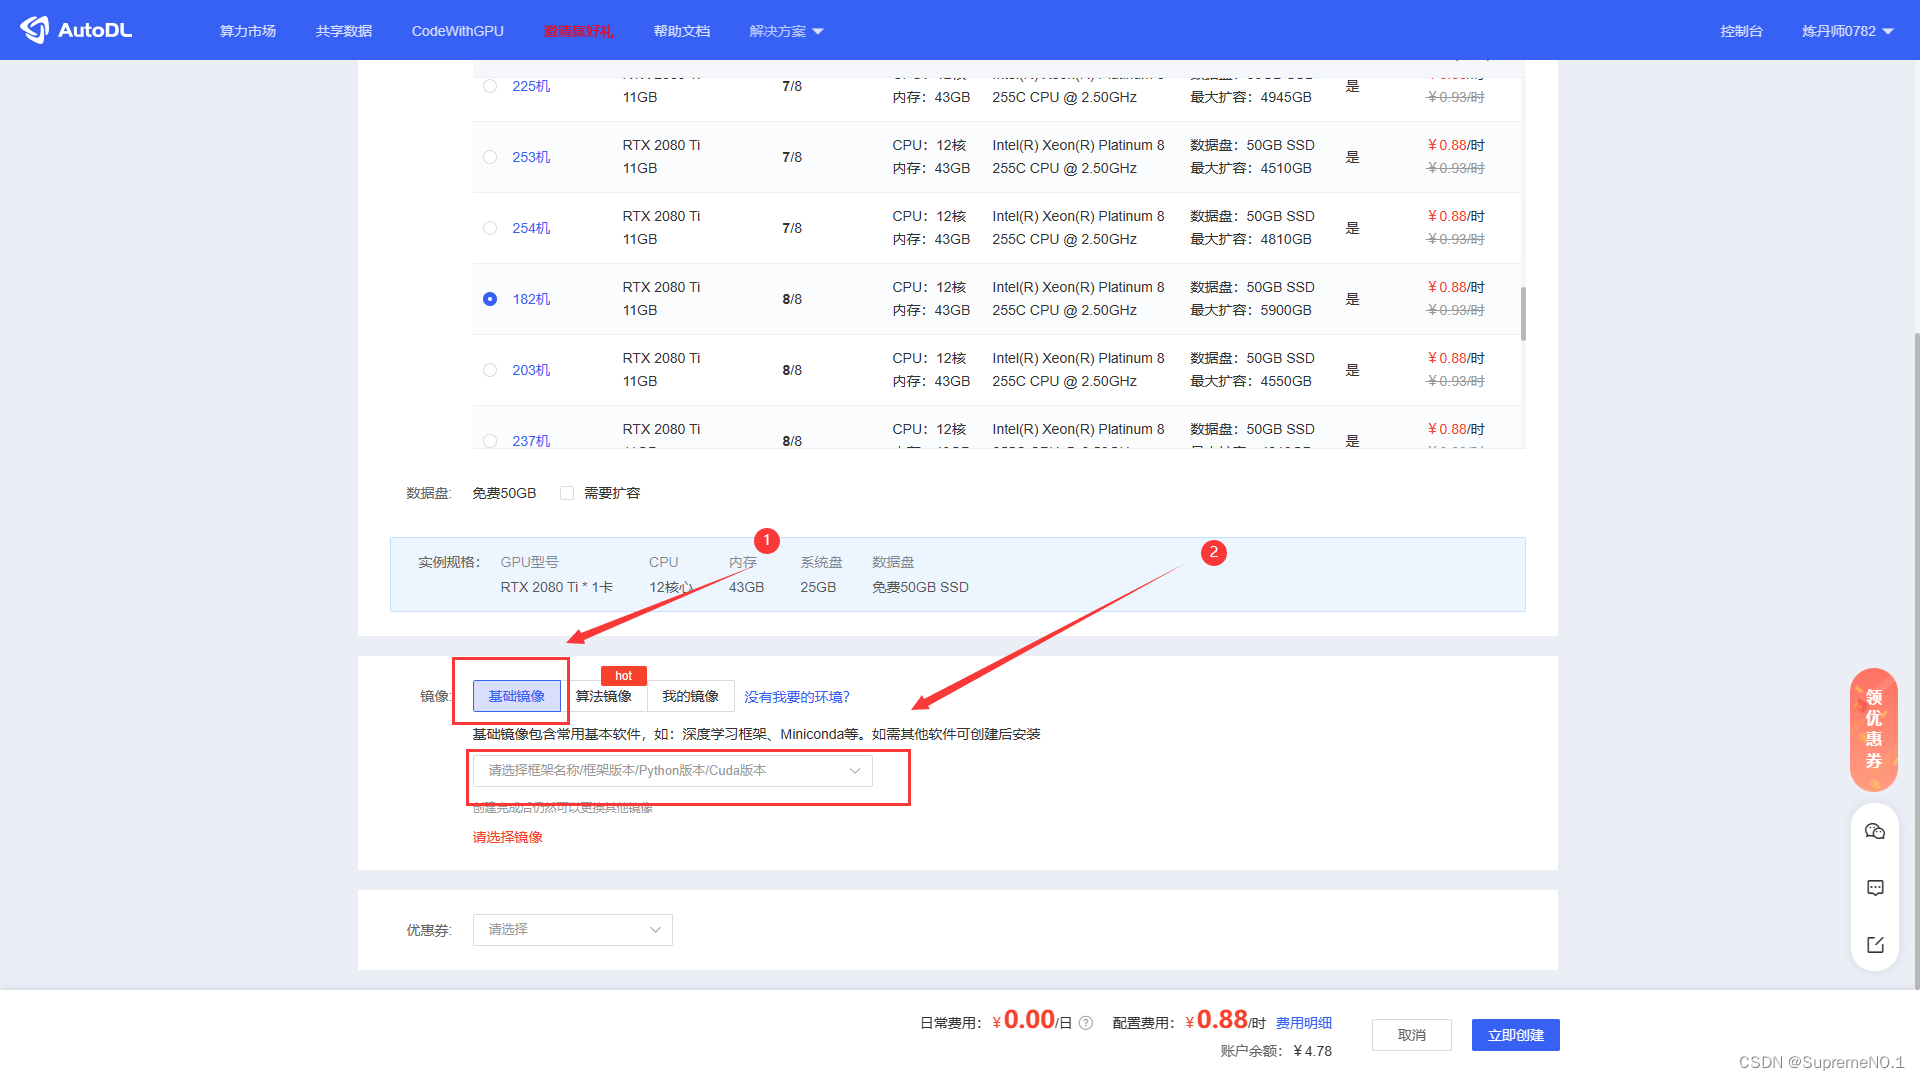The height and width of the screenshot is (1080, 1920).
Task: Click the 最大扩容: 4810GB text
Action: point(1251,239)
